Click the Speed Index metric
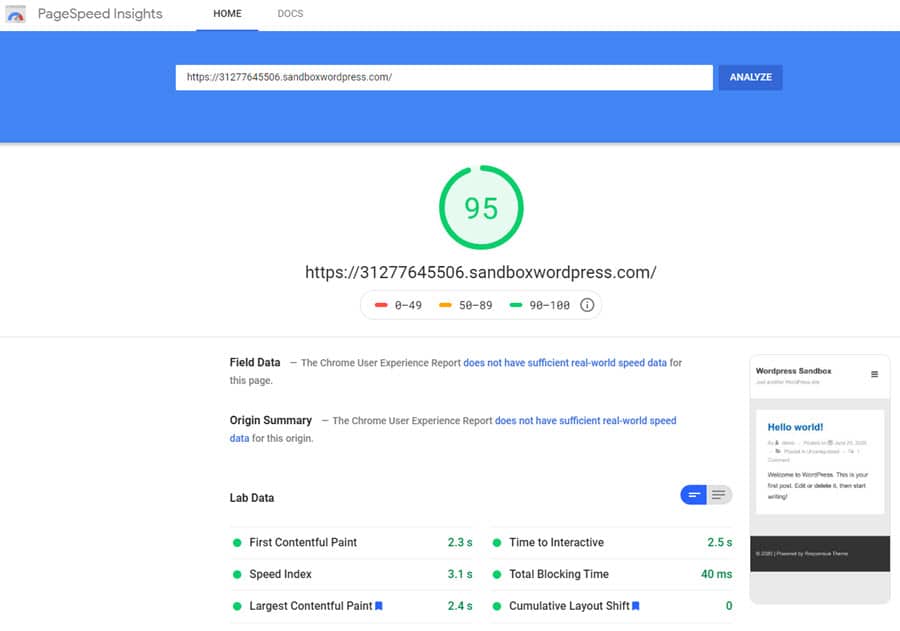The width and height of the screenshot is (900, 631). pos(352,574)
